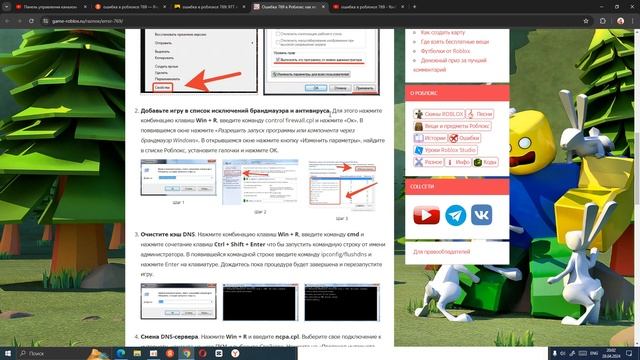Enlarge the Run dialog cmd thumbnail
Image resolution: width=640 pixels, height=360 pixels.
coord(178,301)
